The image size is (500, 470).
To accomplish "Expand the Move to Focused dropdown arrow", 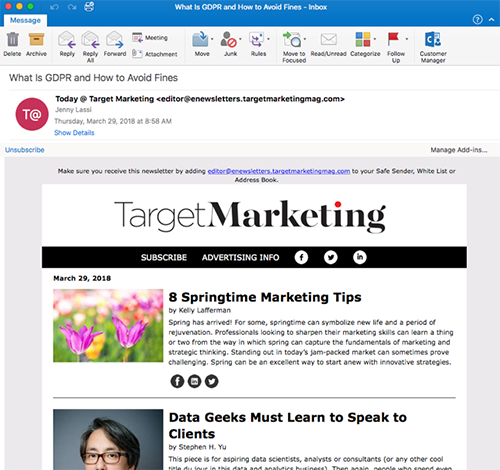I will pos(305,39).
